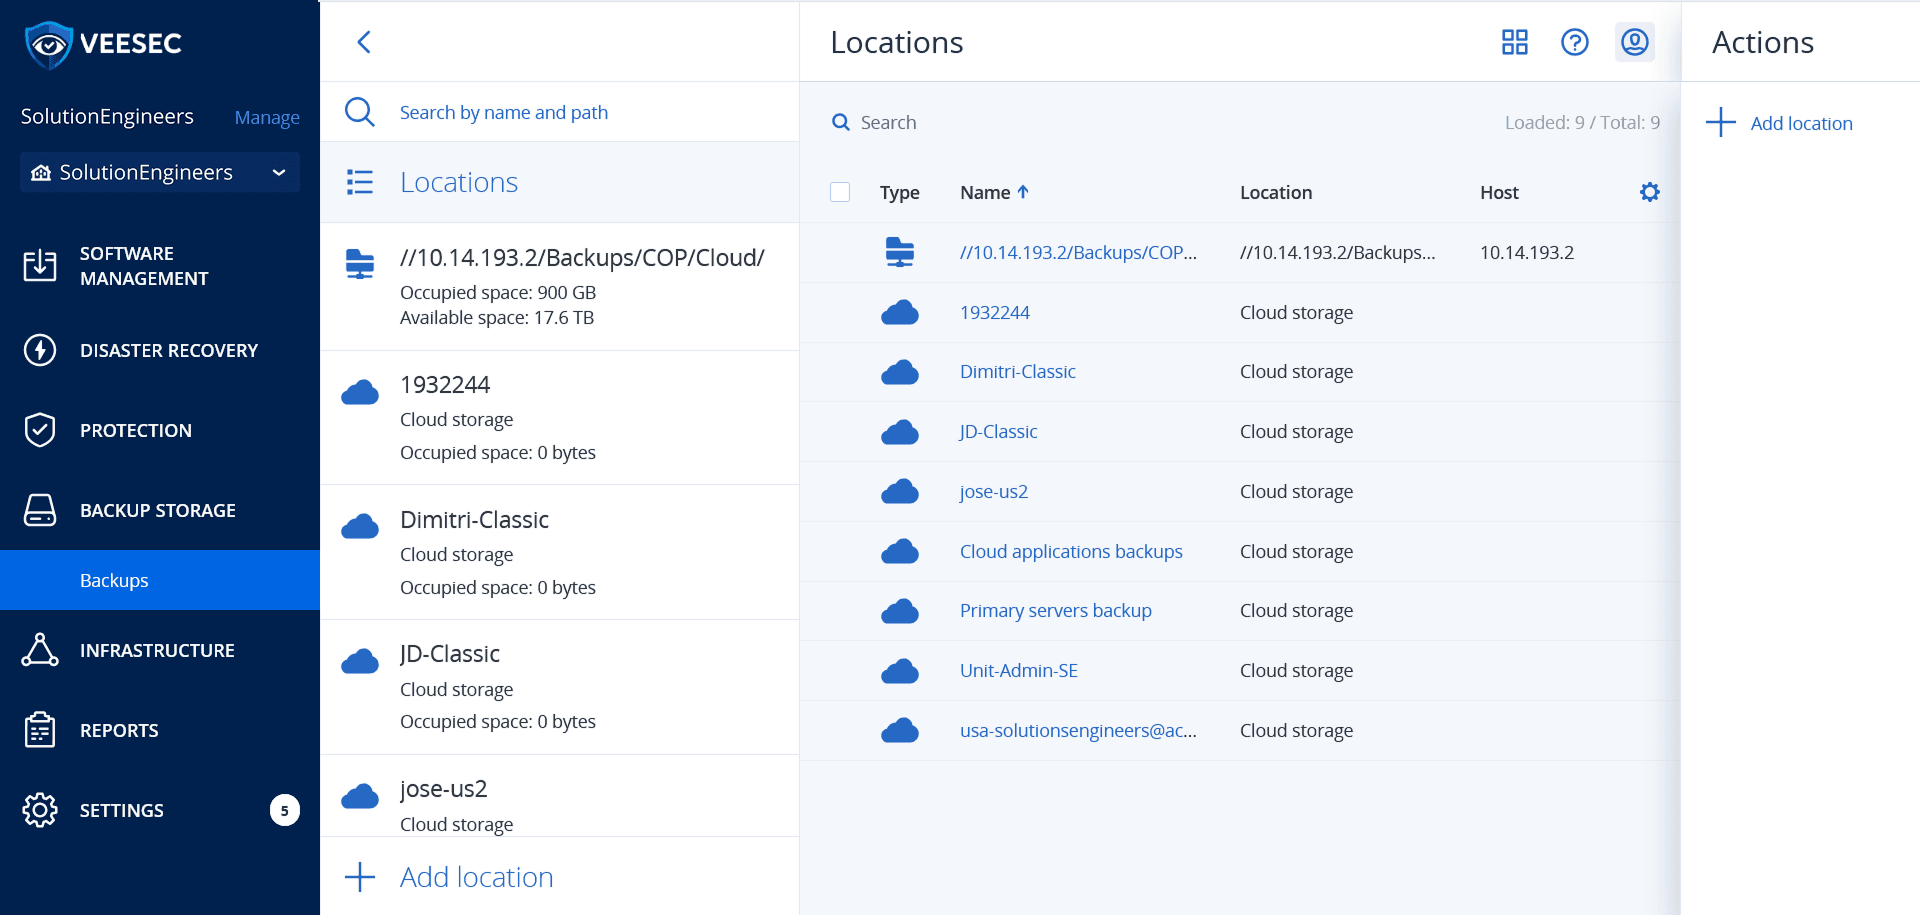Click Infrastructure network icon

point(40,650)
